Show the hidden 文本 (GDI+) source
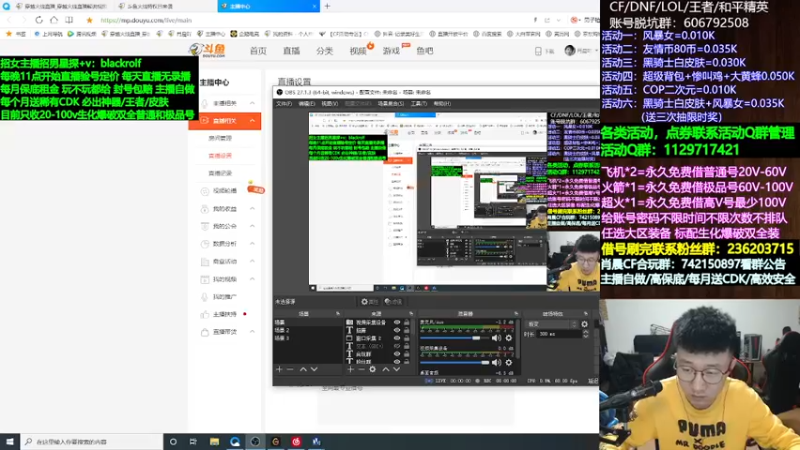Image resolution: width=800 pixels, height=450 pixels. [397, 346]
